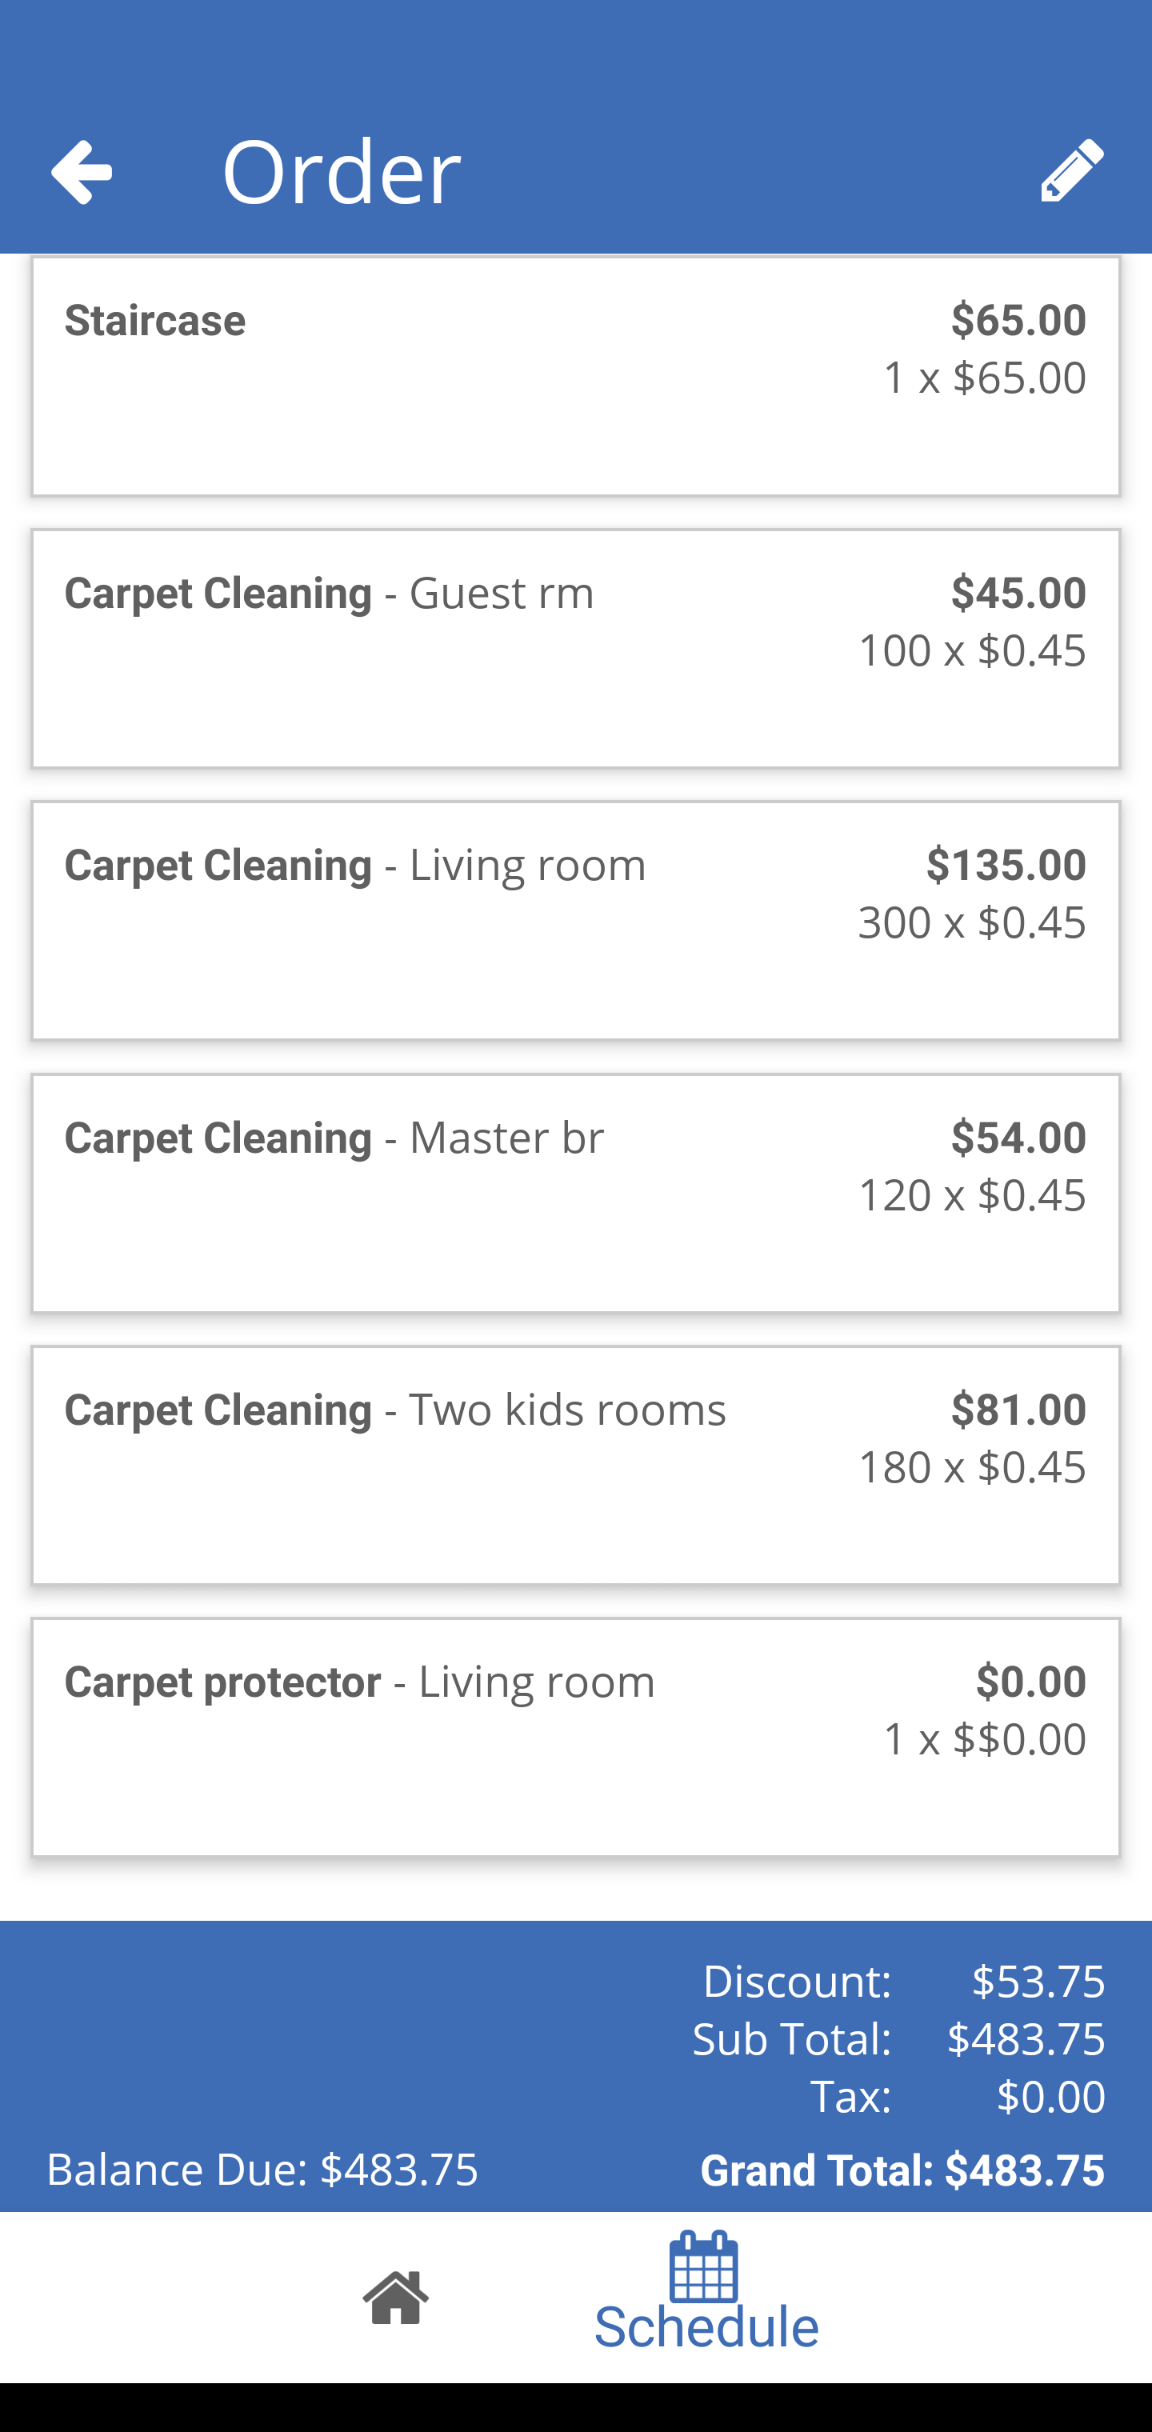Open Carpet protector Living room item
Screen dimensions: 1152x2432
point(575,1737)
